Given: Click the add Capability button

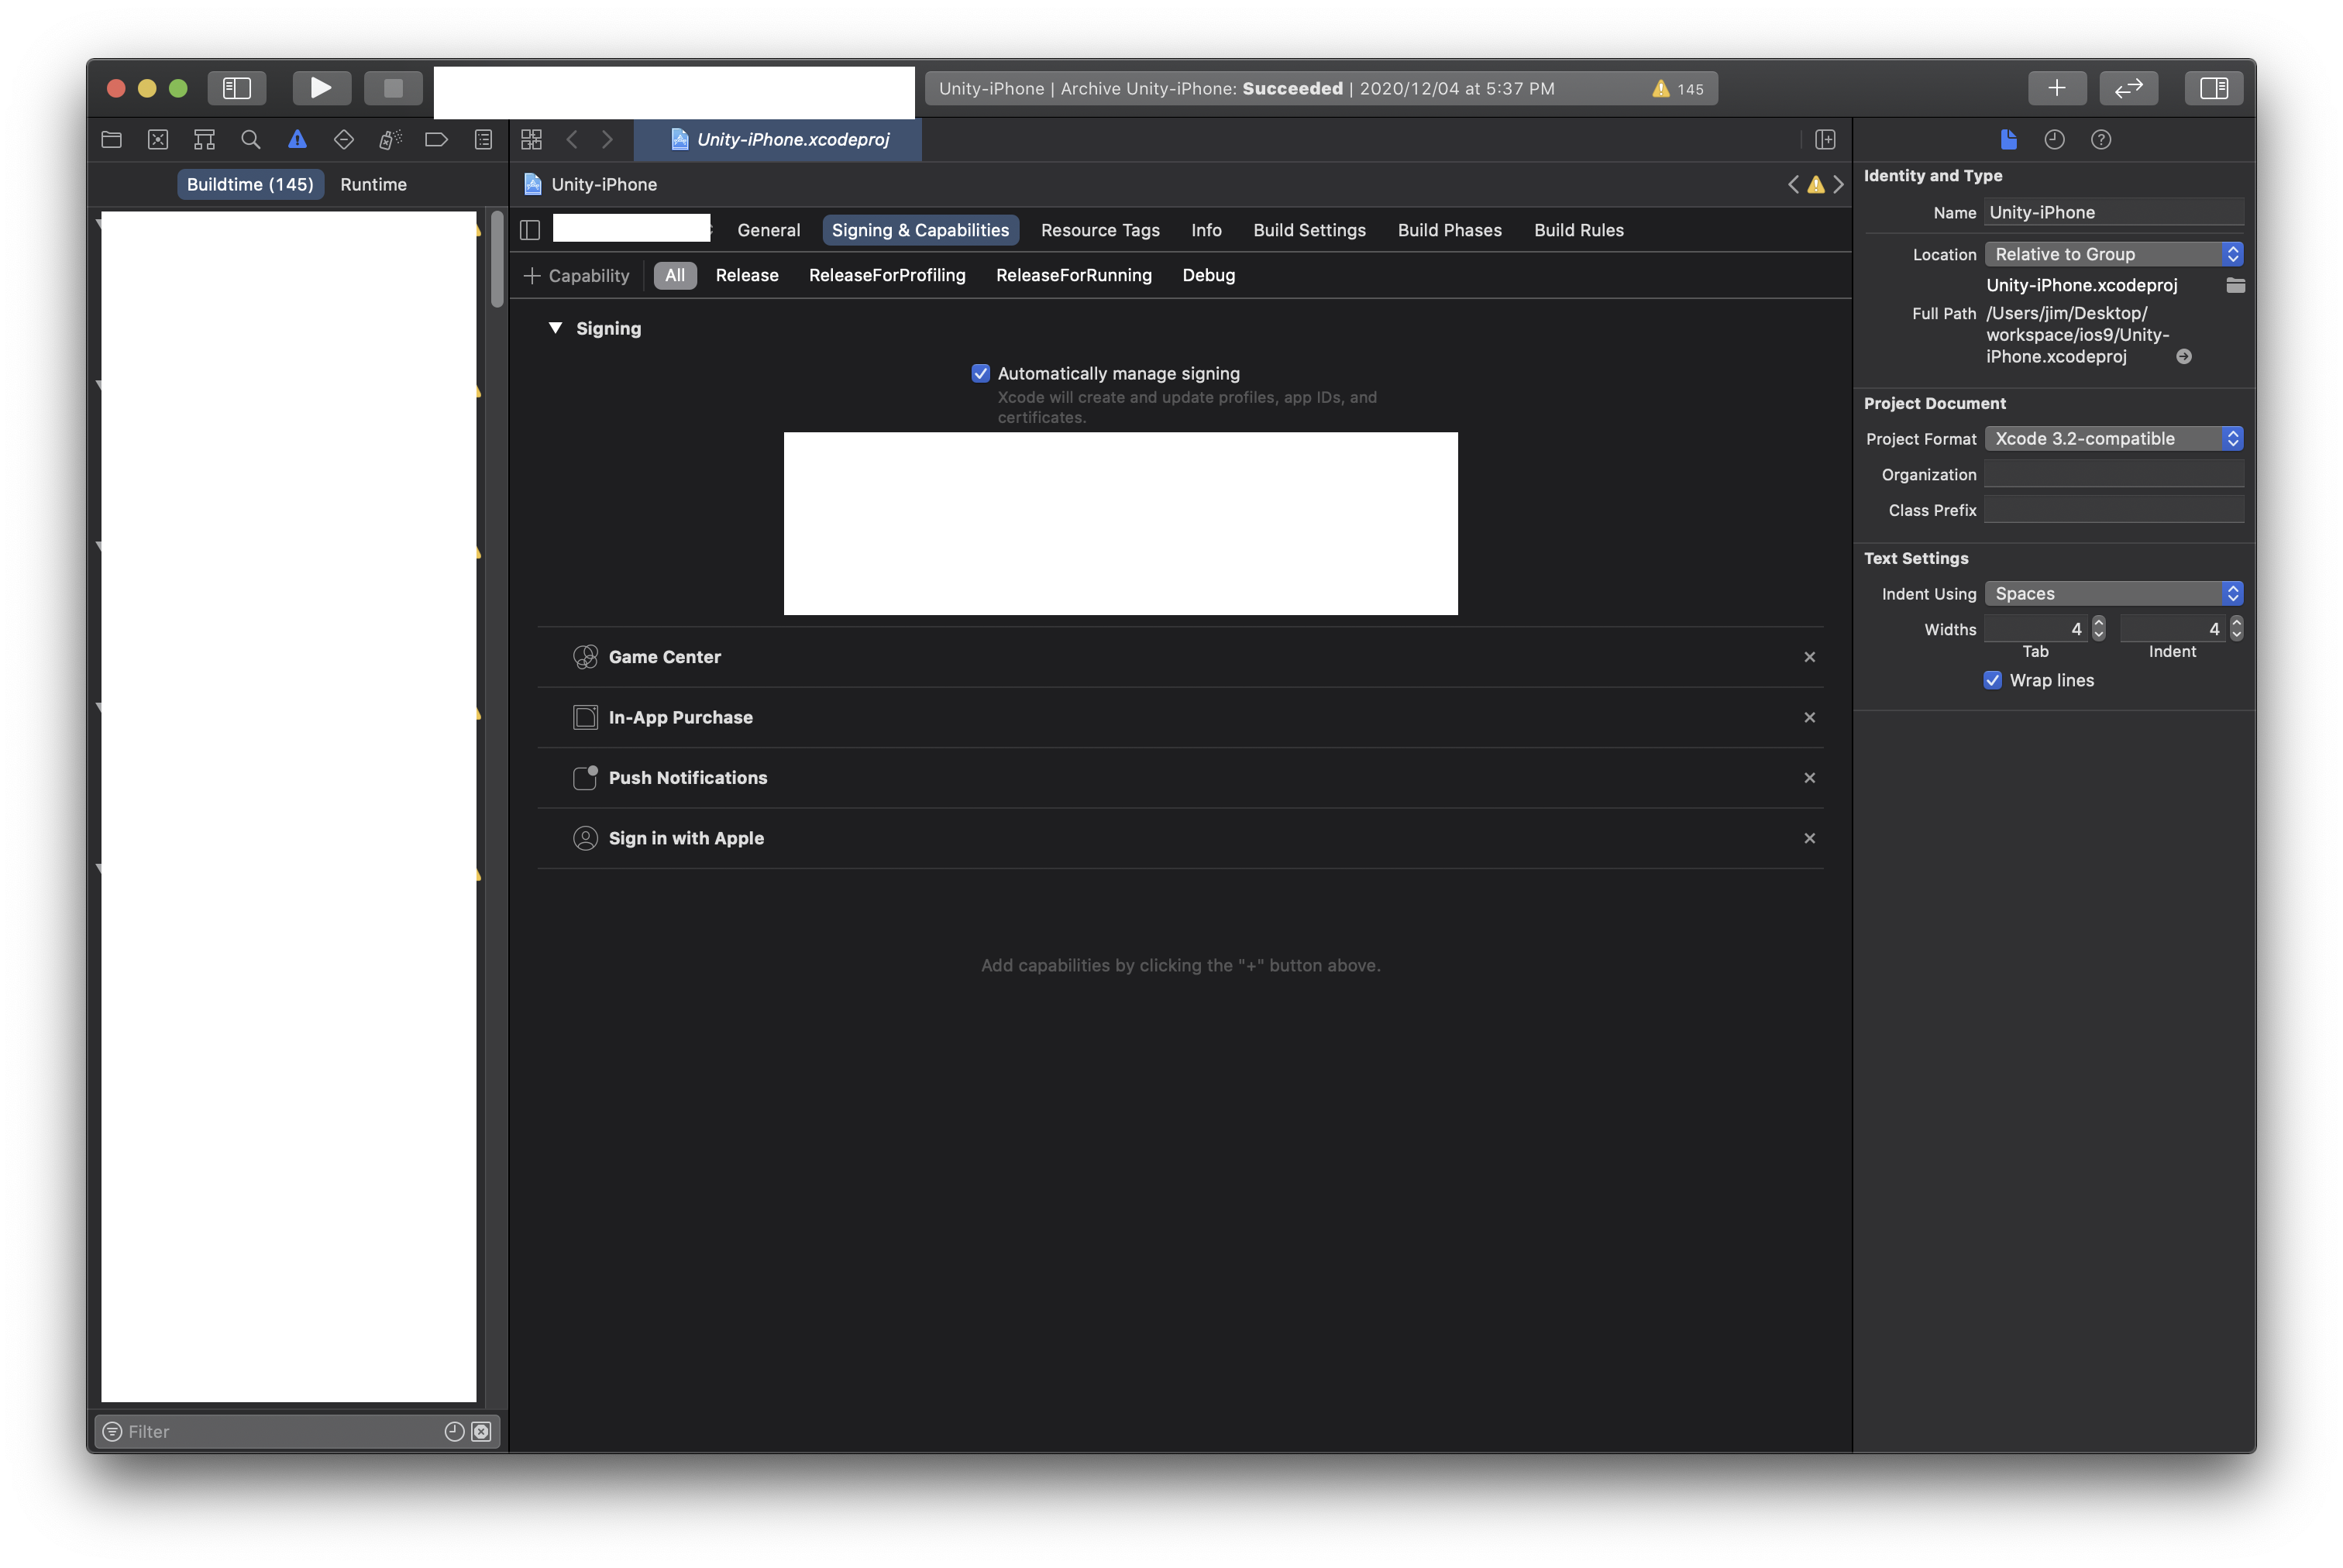Looking at the screenshot, I should click(577, 275).
